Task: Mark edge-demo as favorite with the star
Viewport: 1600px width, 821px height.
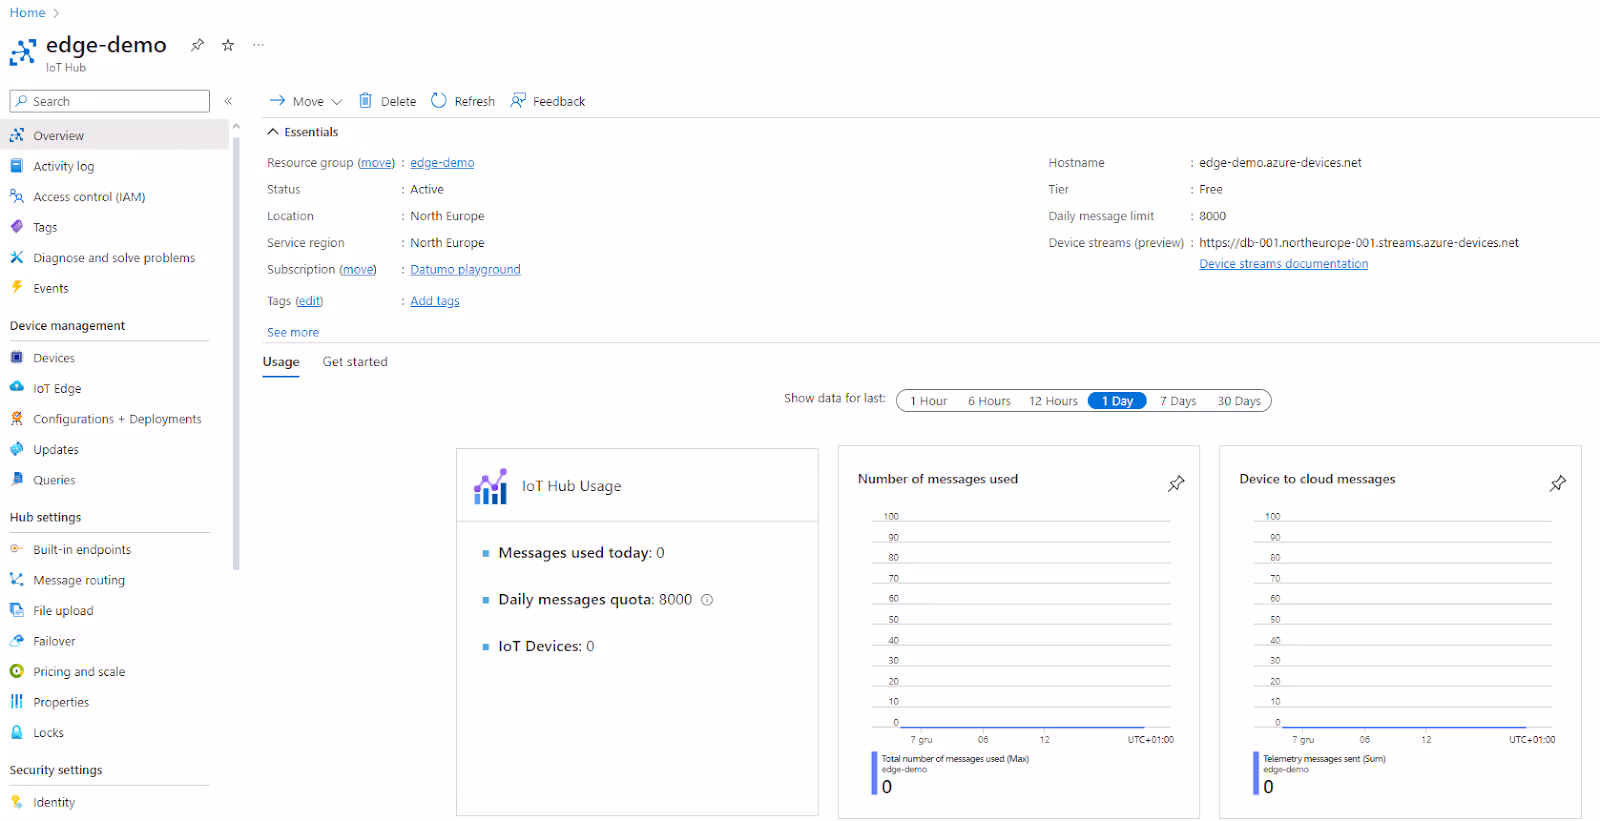Action: tap(228, 45)
